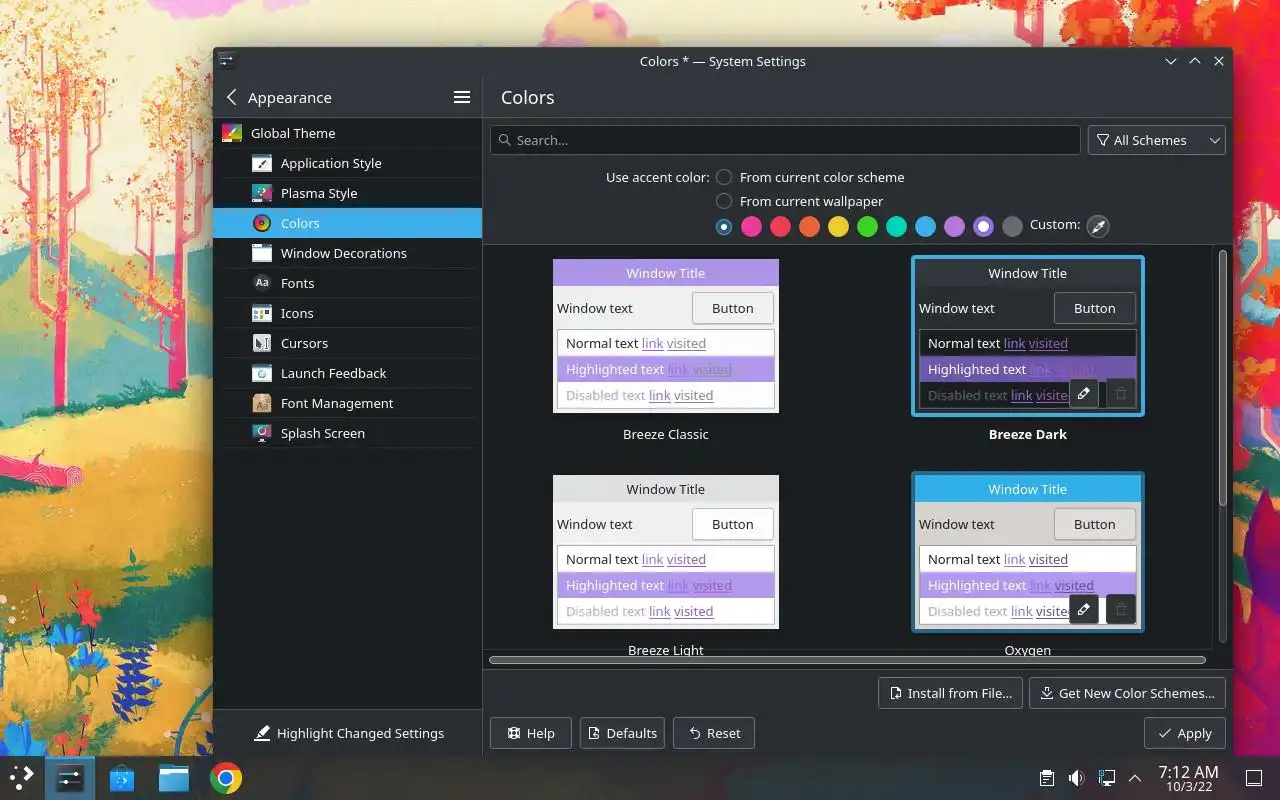Click the Icons entry icon
Screen dimensions: 1280x800
(x=262, y=313)
